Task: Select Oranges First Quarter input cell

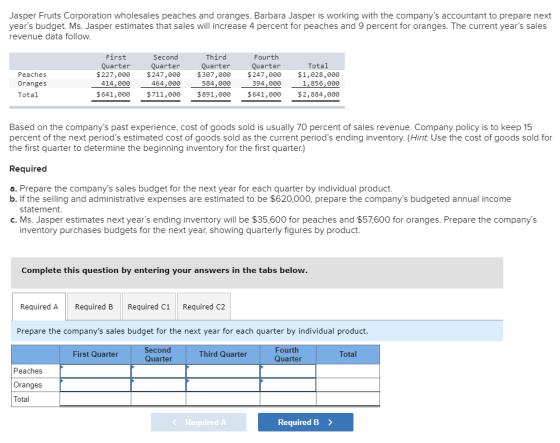Action: pos(95,385)
